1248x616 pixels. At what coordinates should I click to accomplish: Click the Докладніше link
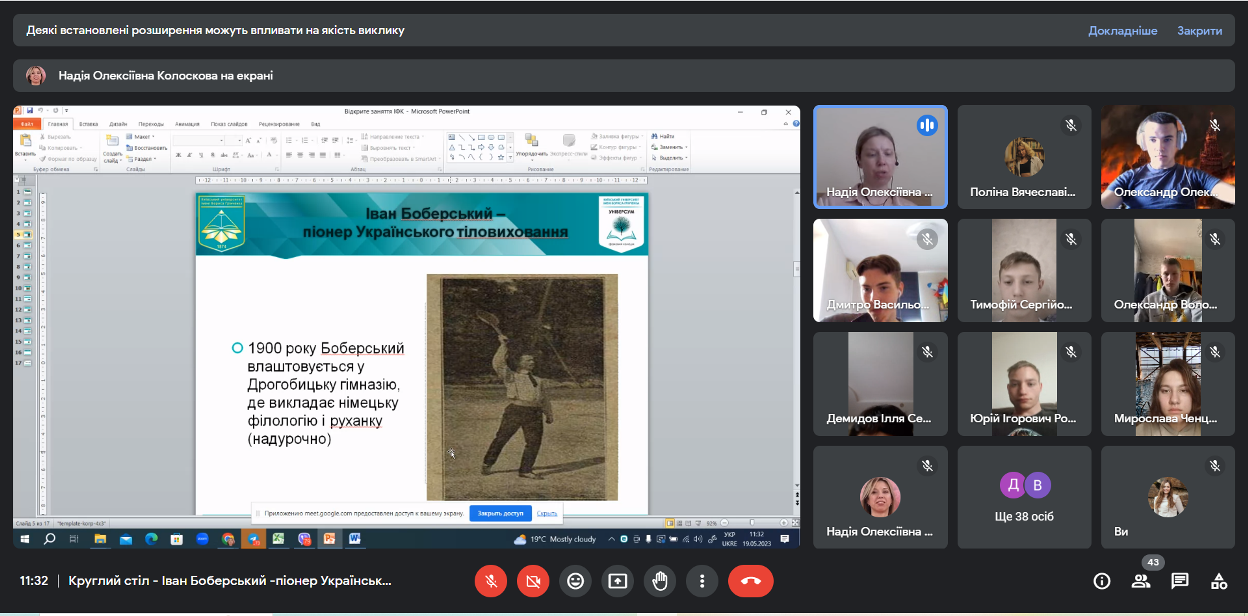(1122, 31)
